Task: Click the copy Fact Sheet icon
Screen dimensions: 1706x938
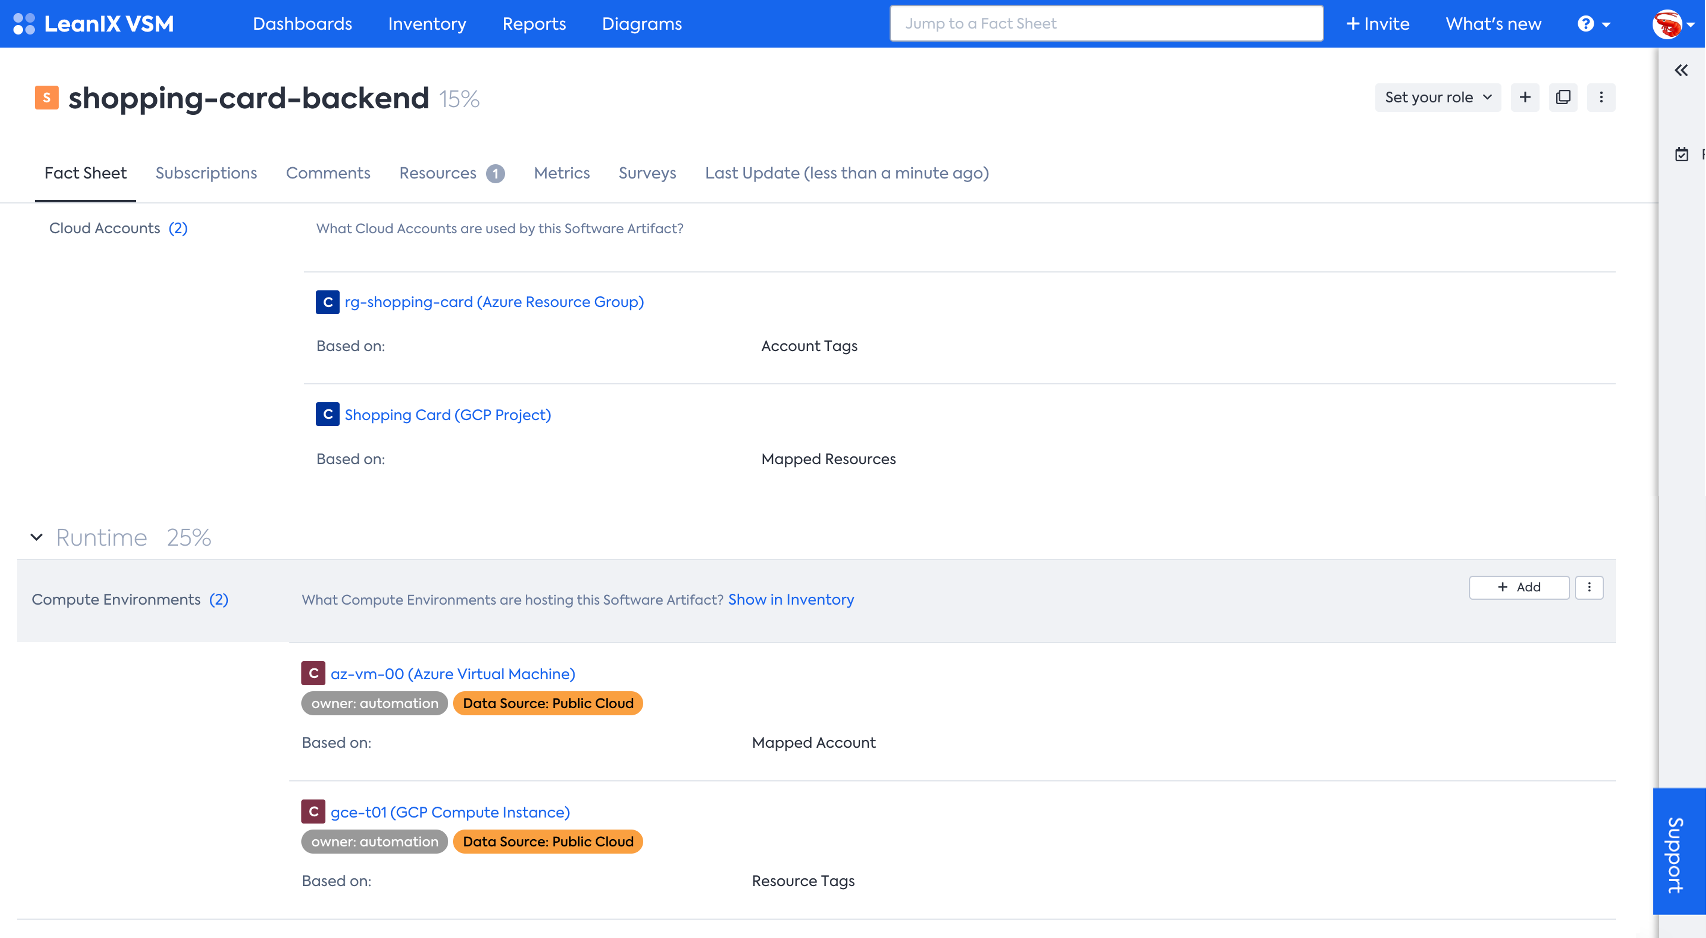Action: click(x=1563, y=97)
